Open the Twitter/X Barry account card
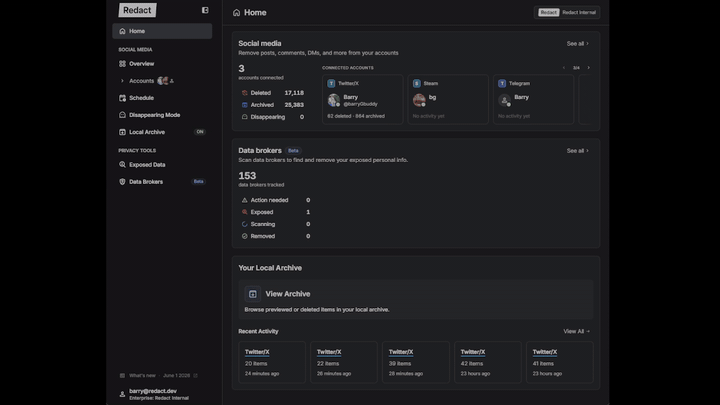The image size is (720, 405). (x=362, y=99)
